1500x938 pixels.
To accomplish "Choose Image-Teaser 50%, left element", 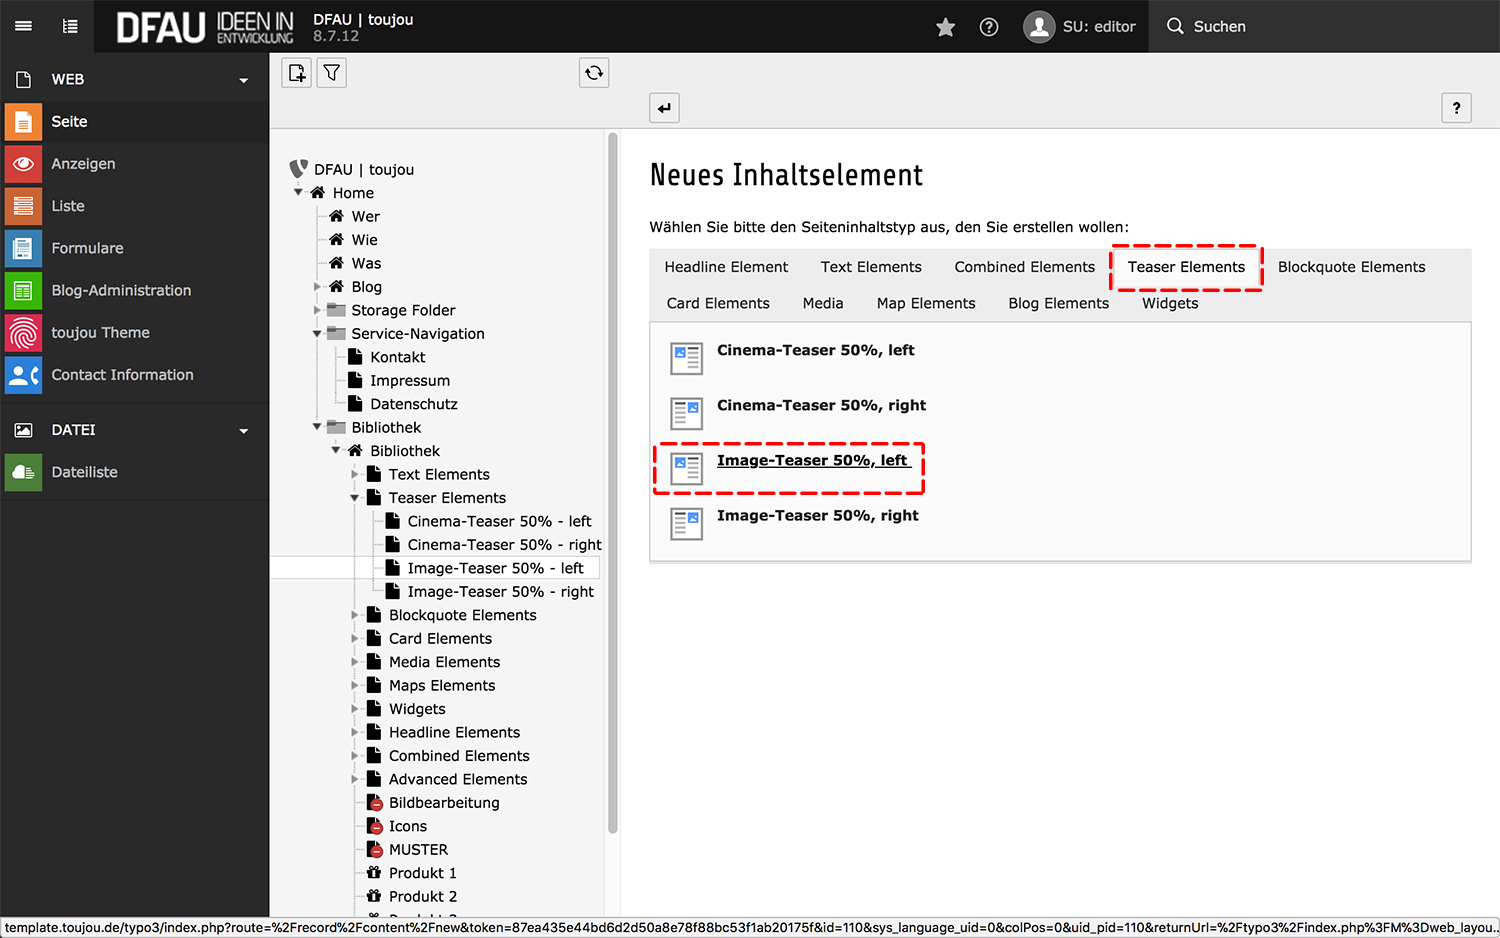I will (x=811, y=461).
